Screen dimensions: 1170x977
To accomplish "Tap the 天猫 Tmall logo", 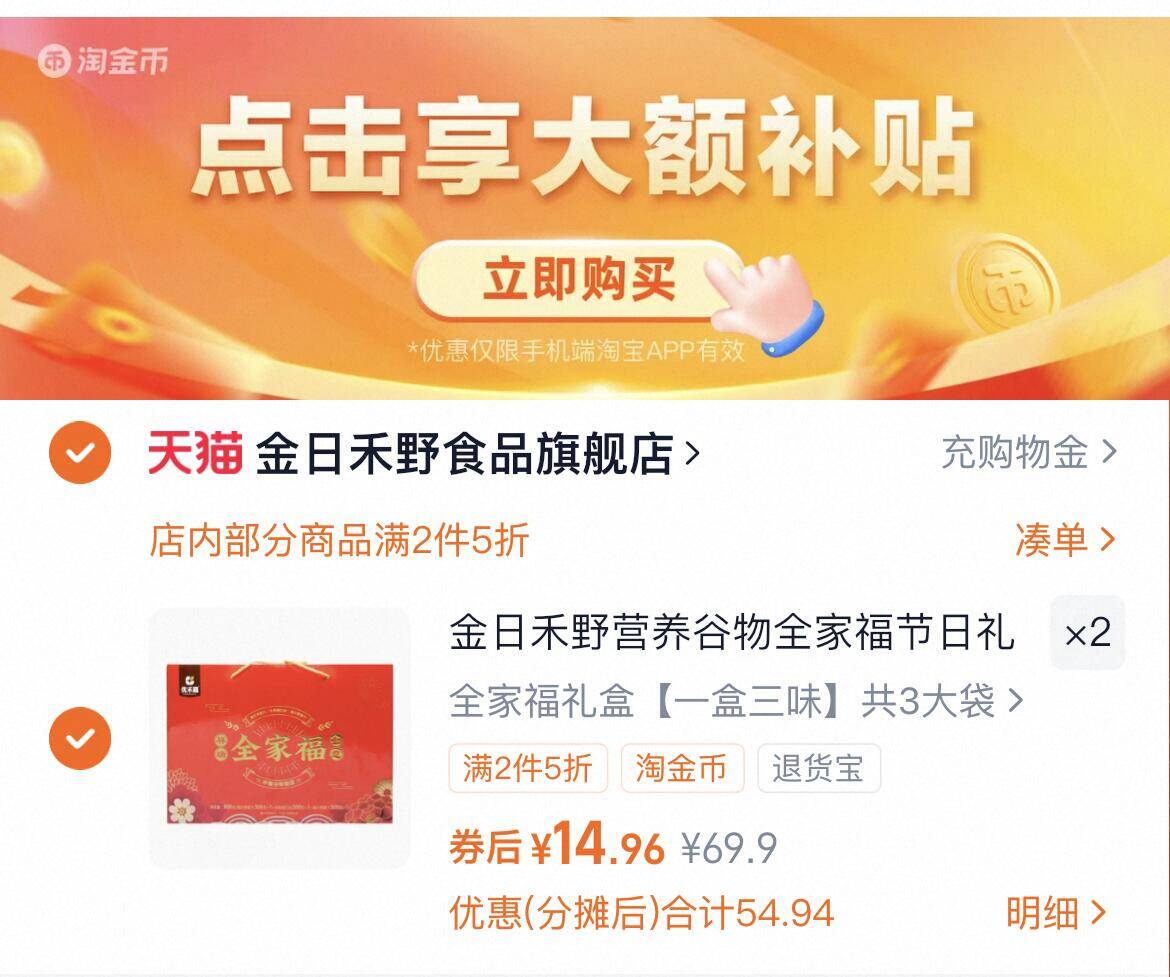I will [x=195, y=452].
